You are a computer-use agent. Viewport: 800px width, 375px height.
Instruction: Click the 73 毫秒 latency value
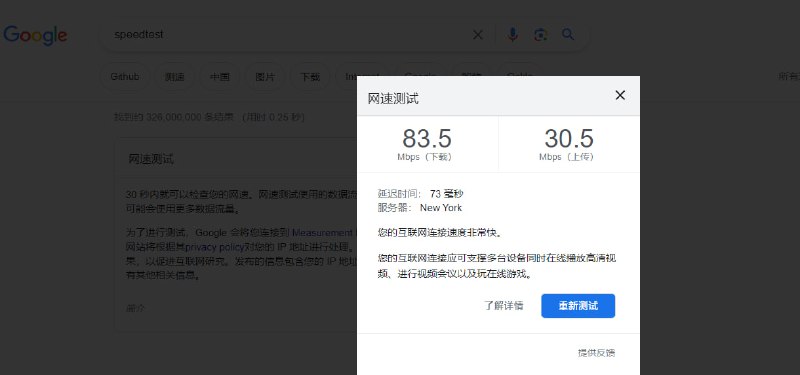(x=446, y=194)
